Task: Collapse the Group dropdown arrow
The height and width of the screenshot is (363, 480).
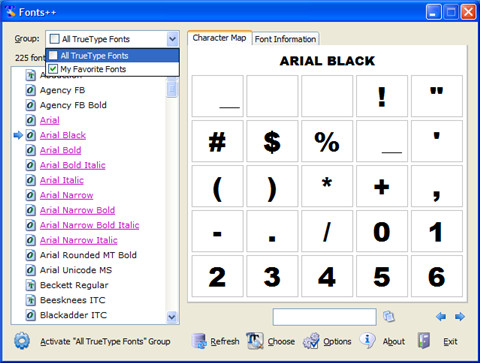Action: 172,39
